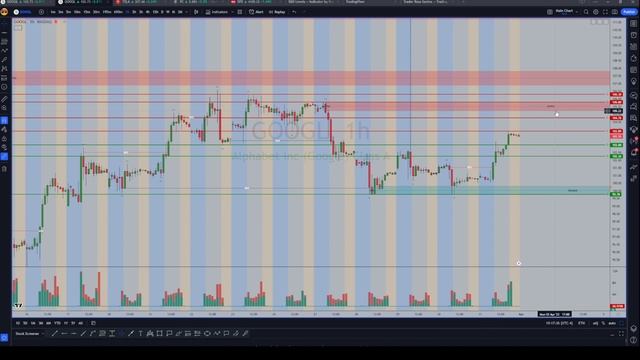640x360 pixels.
Task: Select the teal demand zone rectangle
Action: [x=491, y=190]
